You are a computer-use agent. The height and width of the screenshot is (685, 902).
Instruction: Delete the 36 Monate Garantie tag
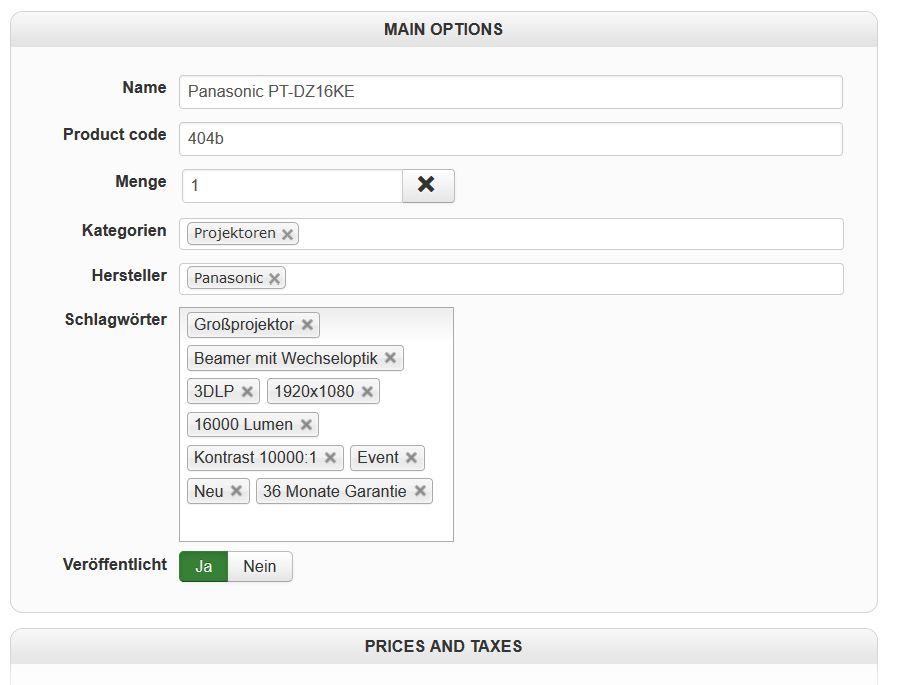pyautogui.click(x=420, y=491)
